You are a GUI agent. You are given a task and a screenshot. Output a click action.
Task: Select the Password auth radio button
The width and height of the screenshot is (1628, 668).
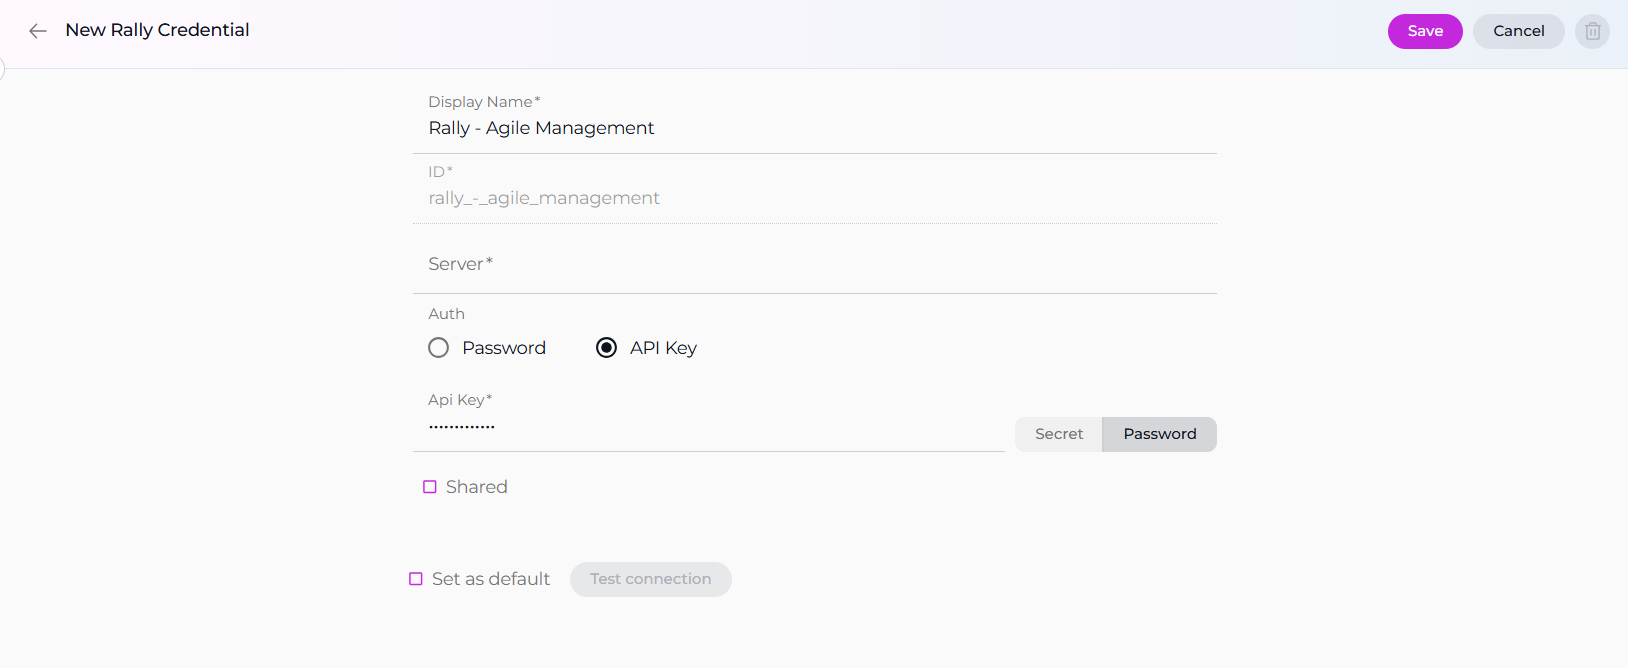439,348
